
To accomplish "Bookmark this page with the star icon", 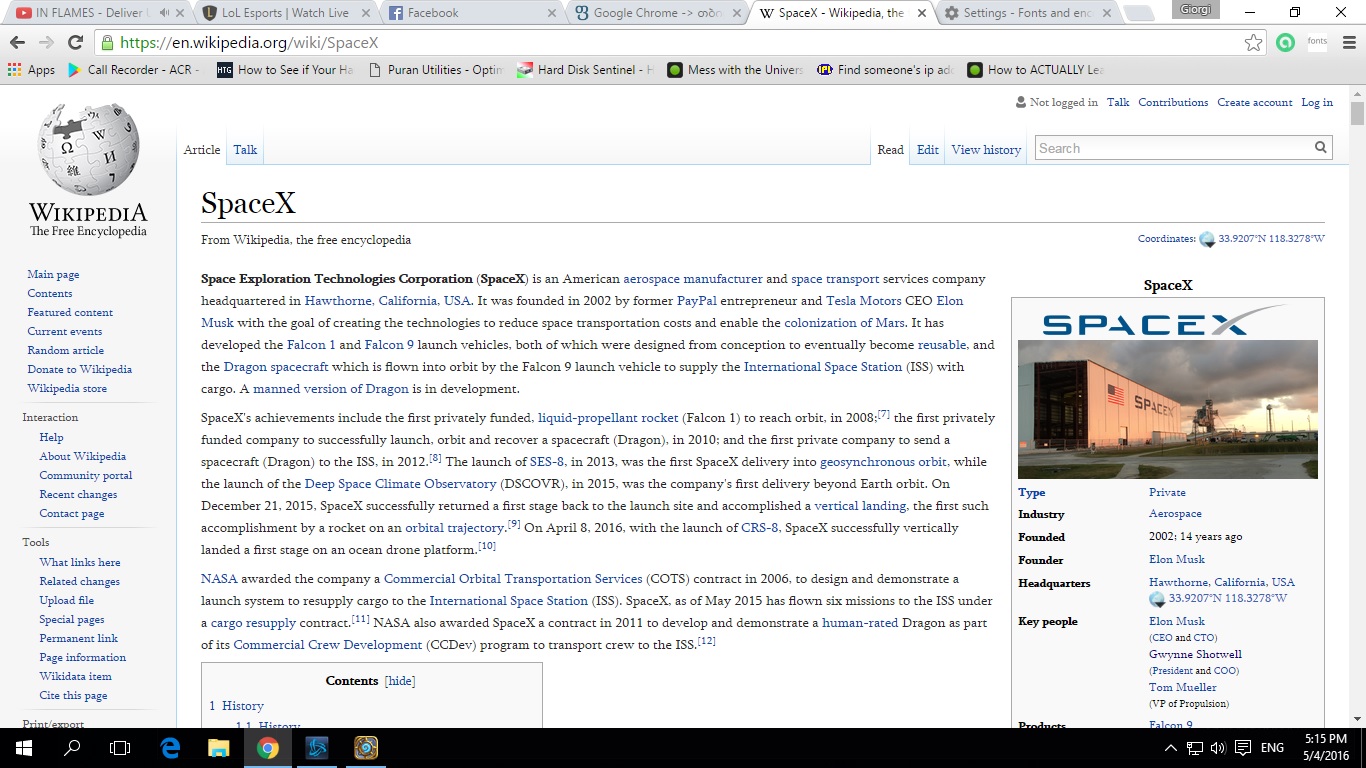I will pos(1253,43).
